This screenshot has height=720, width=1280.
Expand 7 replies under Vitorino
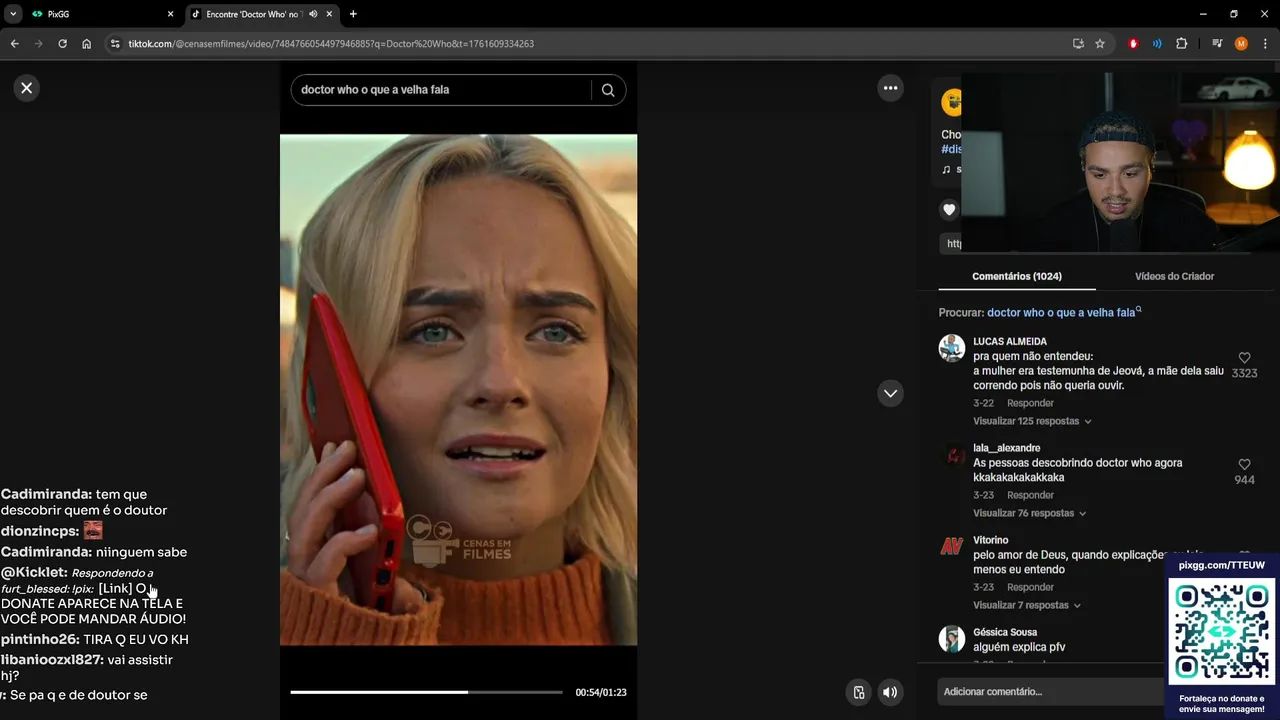click(x=1026, y=605)
